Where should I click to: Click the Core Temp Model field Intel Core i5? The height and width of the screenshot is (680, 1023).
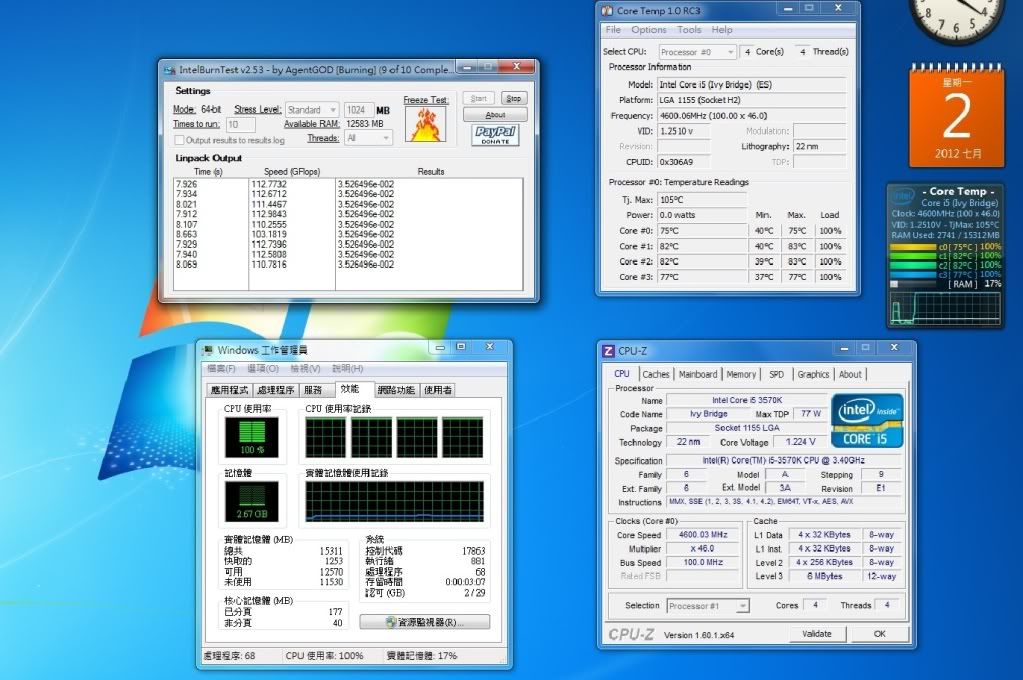coord(752,85)
